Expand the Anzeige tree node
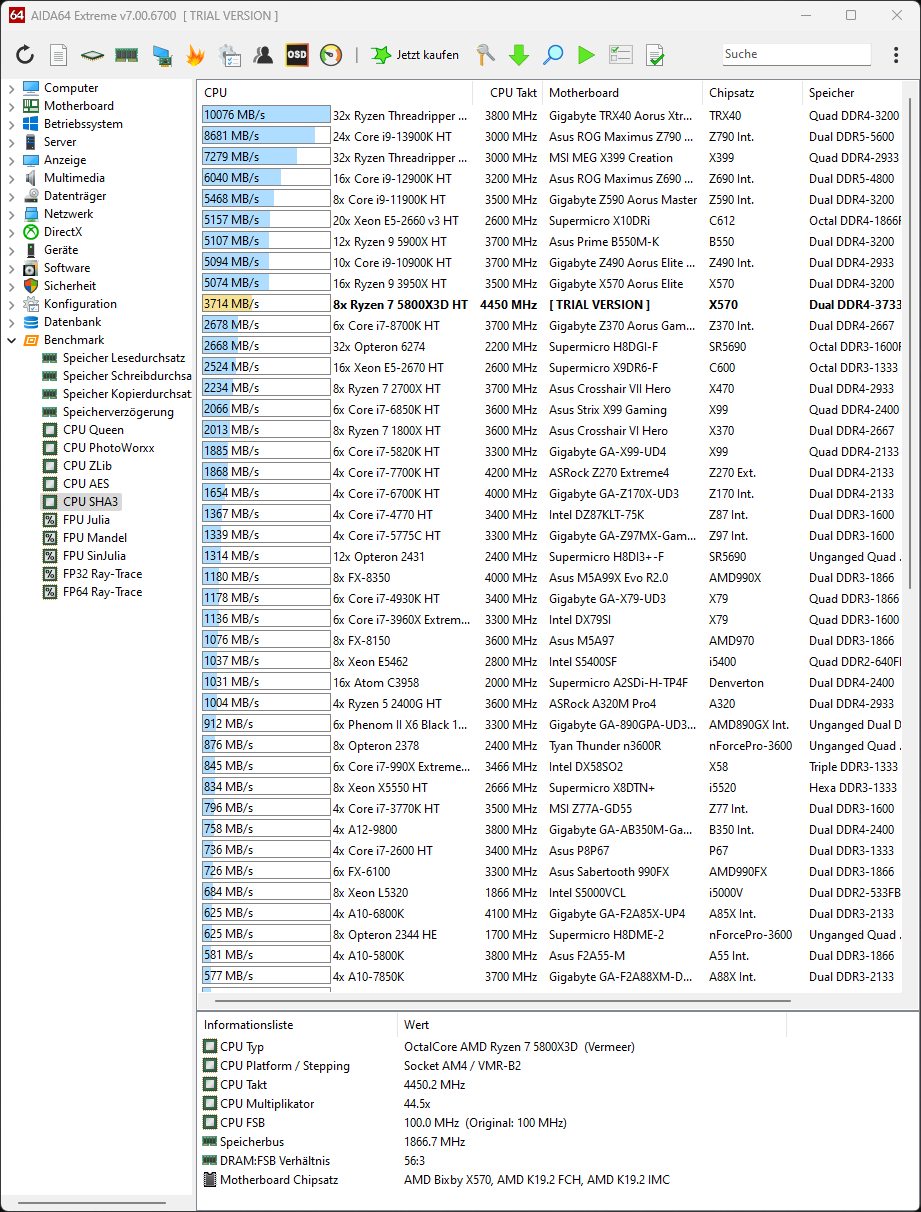 tap(12, 160)
